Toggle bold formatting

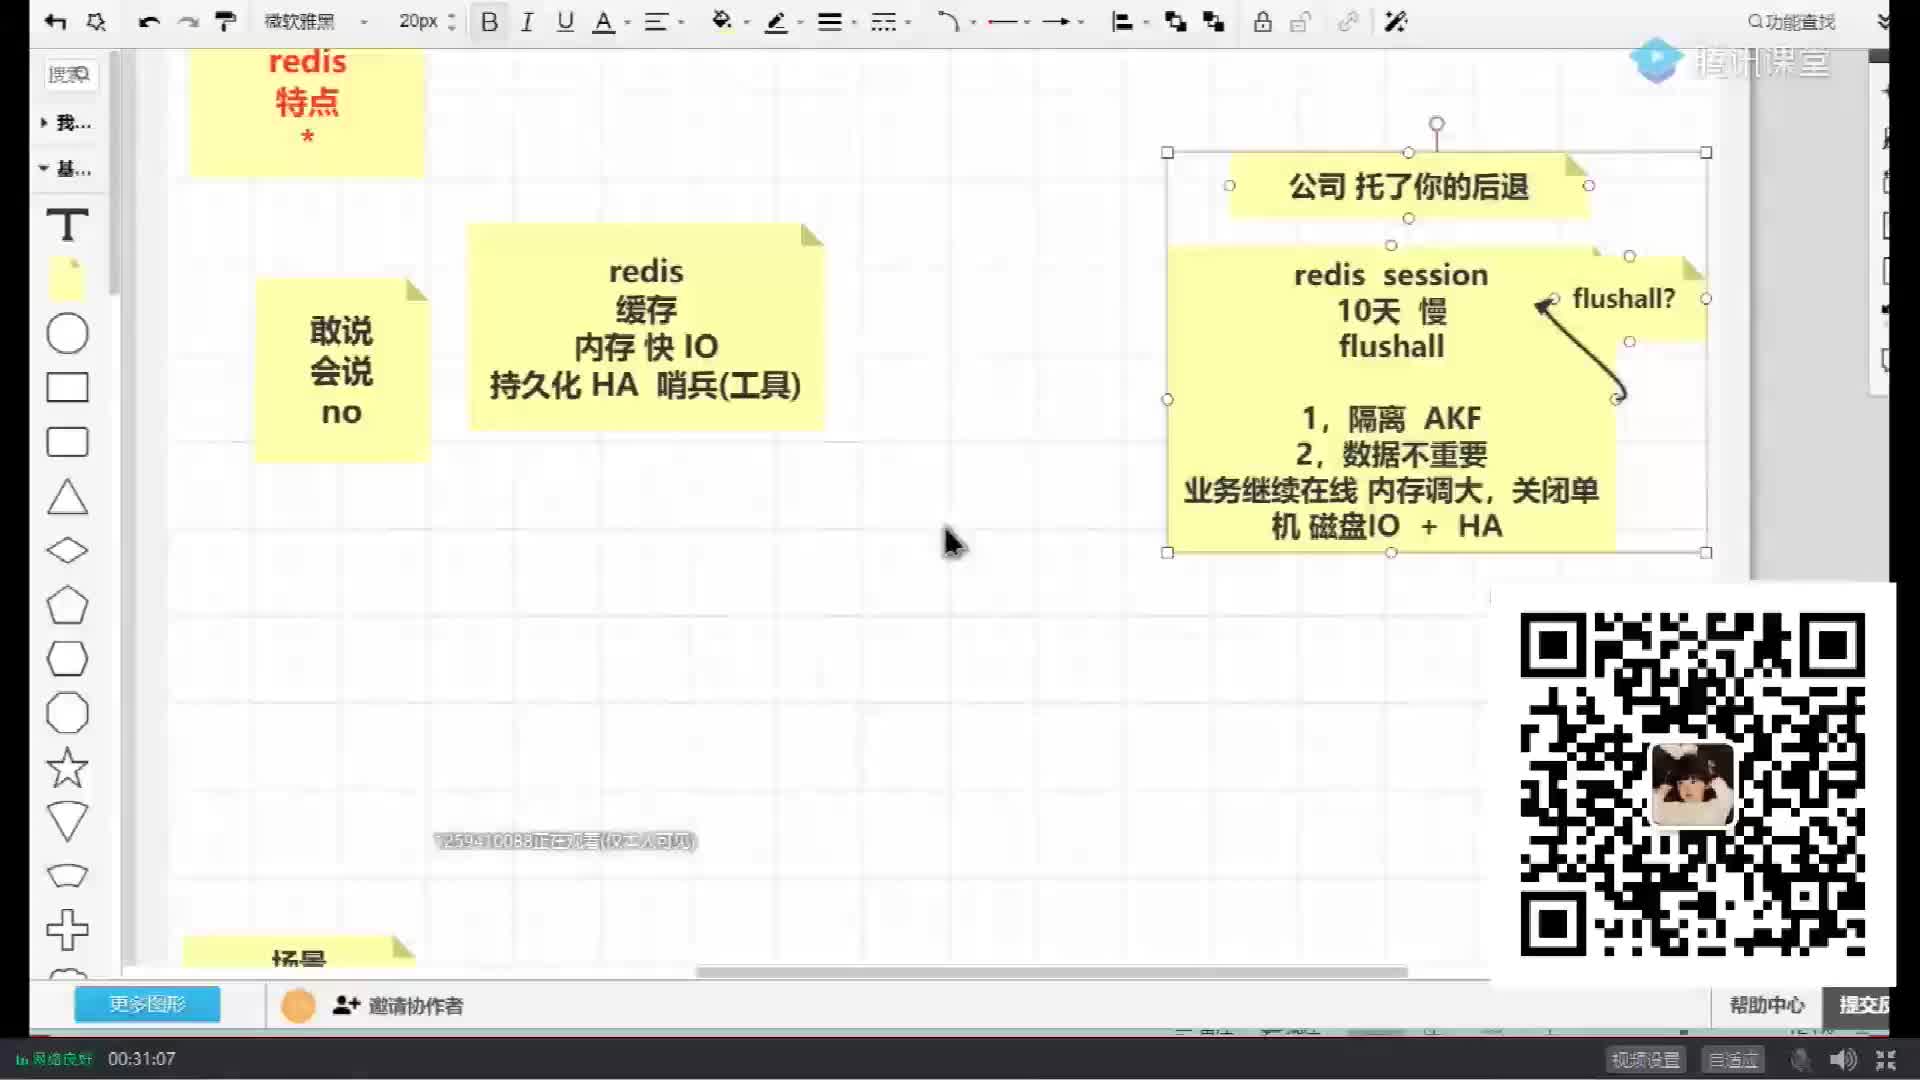(x=489, y=22)
